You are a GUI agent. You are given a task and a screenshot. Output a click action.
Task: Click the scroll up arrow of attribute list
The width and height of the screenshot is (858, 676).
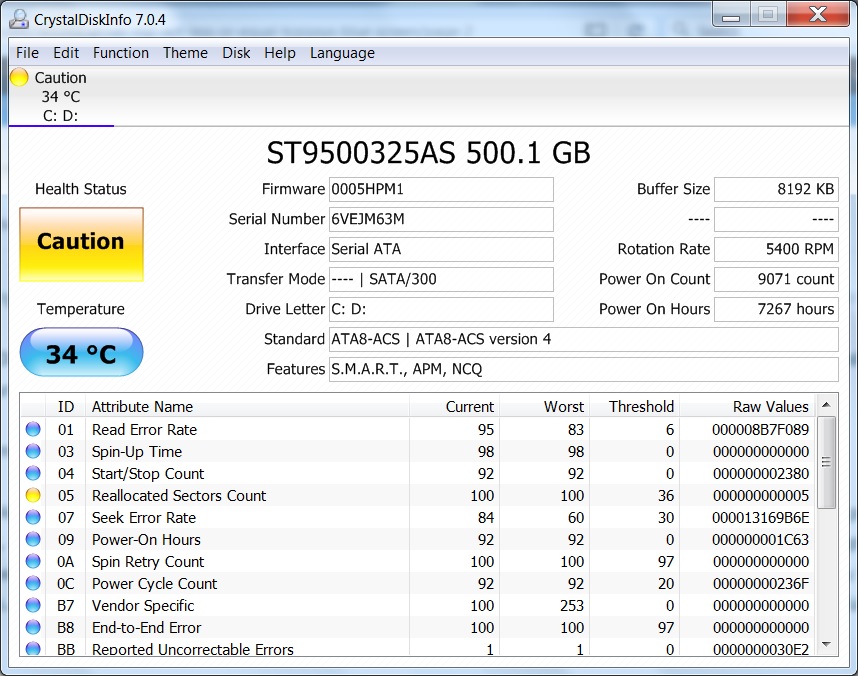tap(826, 405)
